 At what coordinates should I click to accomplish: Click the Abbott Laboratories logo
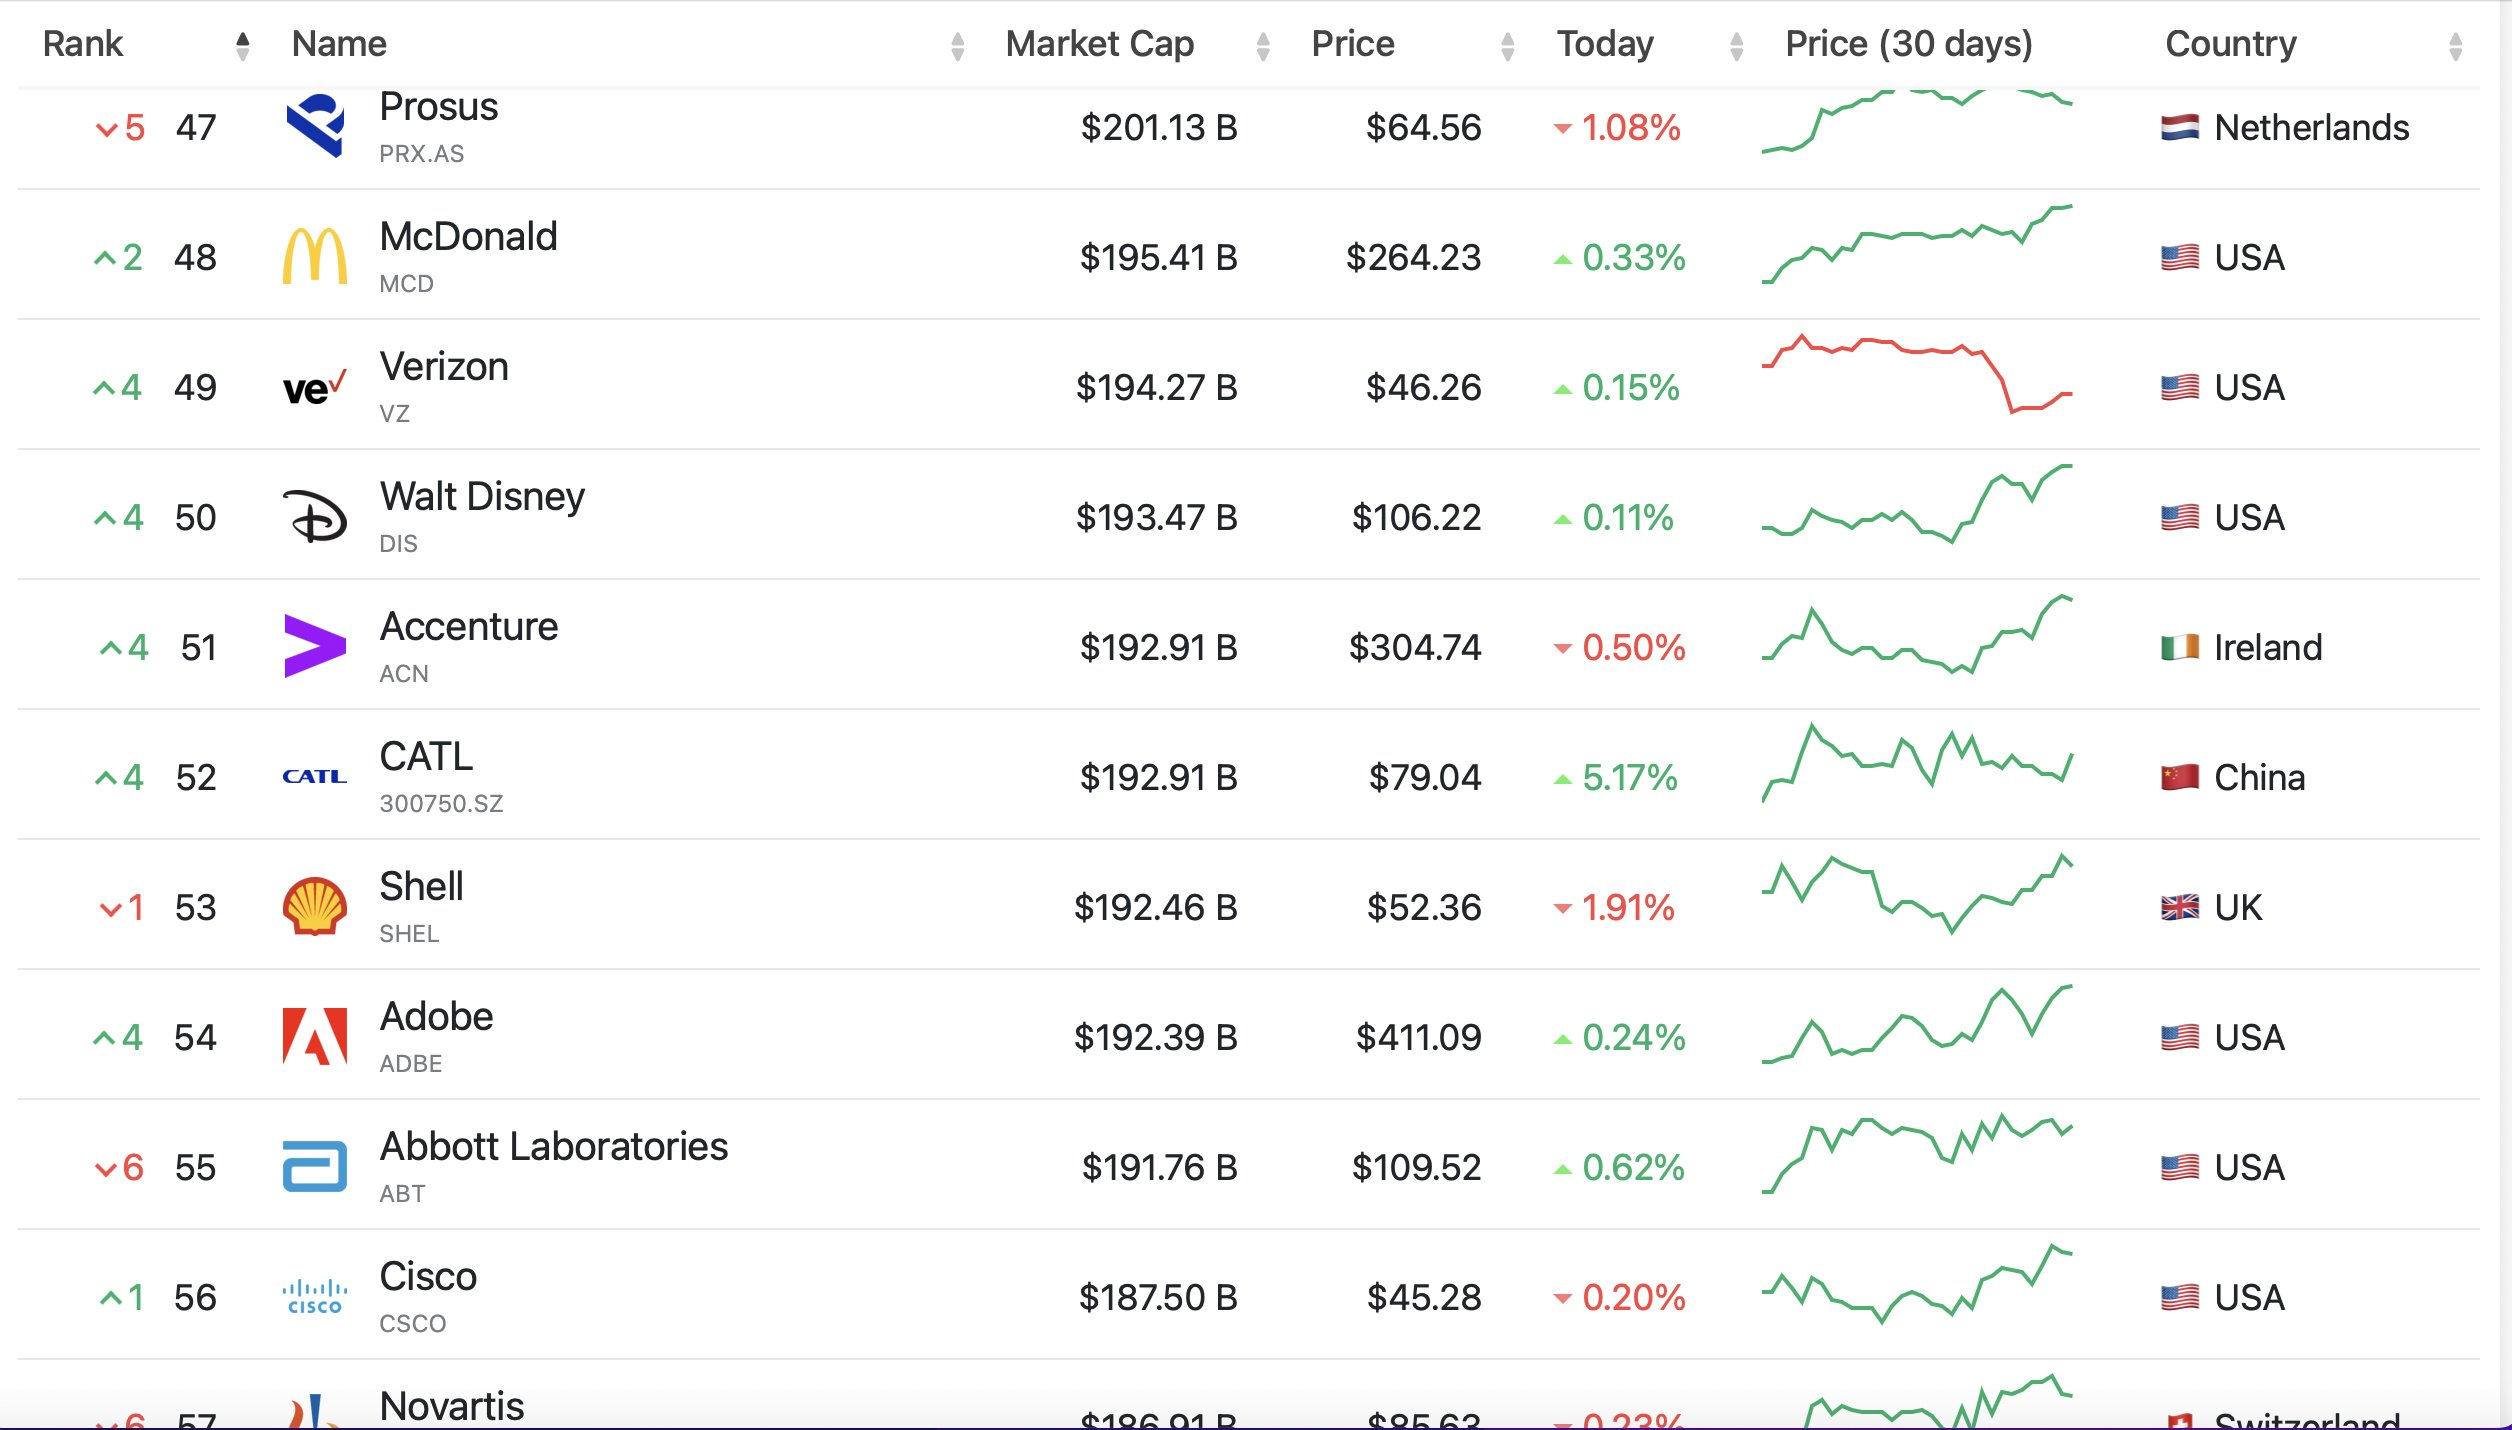coord(315,1166)
